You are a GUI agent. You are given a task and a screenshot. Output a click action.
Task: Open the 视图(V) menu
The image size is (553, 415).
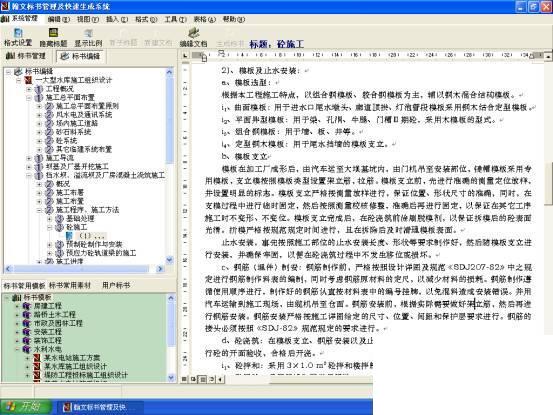(88, 19)
